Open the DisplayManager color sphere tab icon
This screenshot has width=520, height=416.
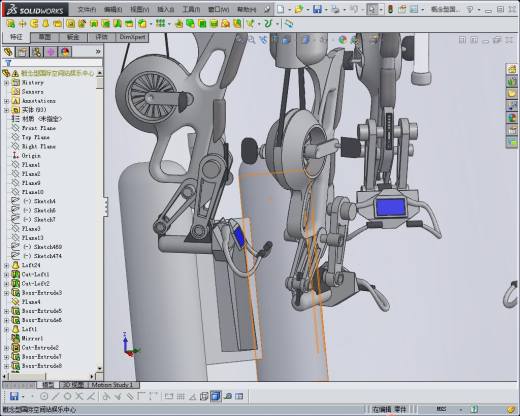click(65, 52)
